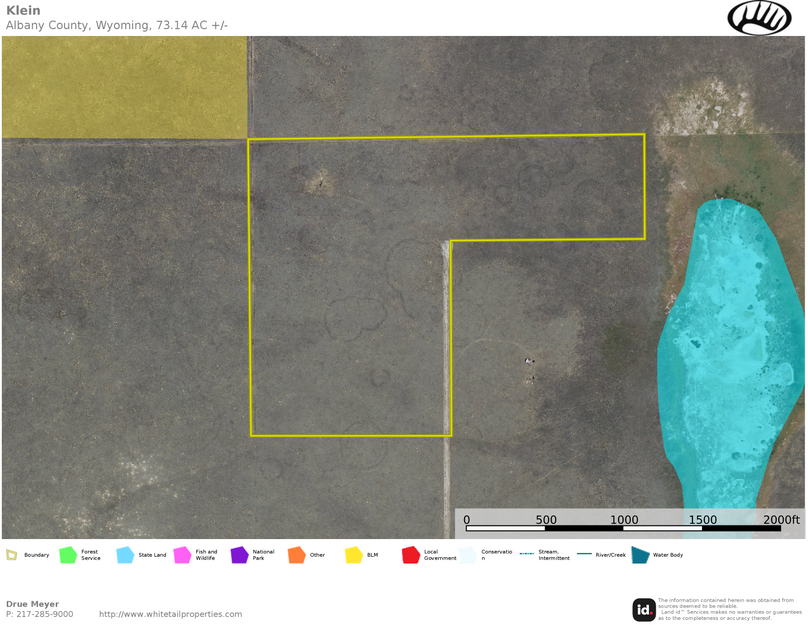Click the teal Water Body legend icon
The image size is (808, 625).
640,555
